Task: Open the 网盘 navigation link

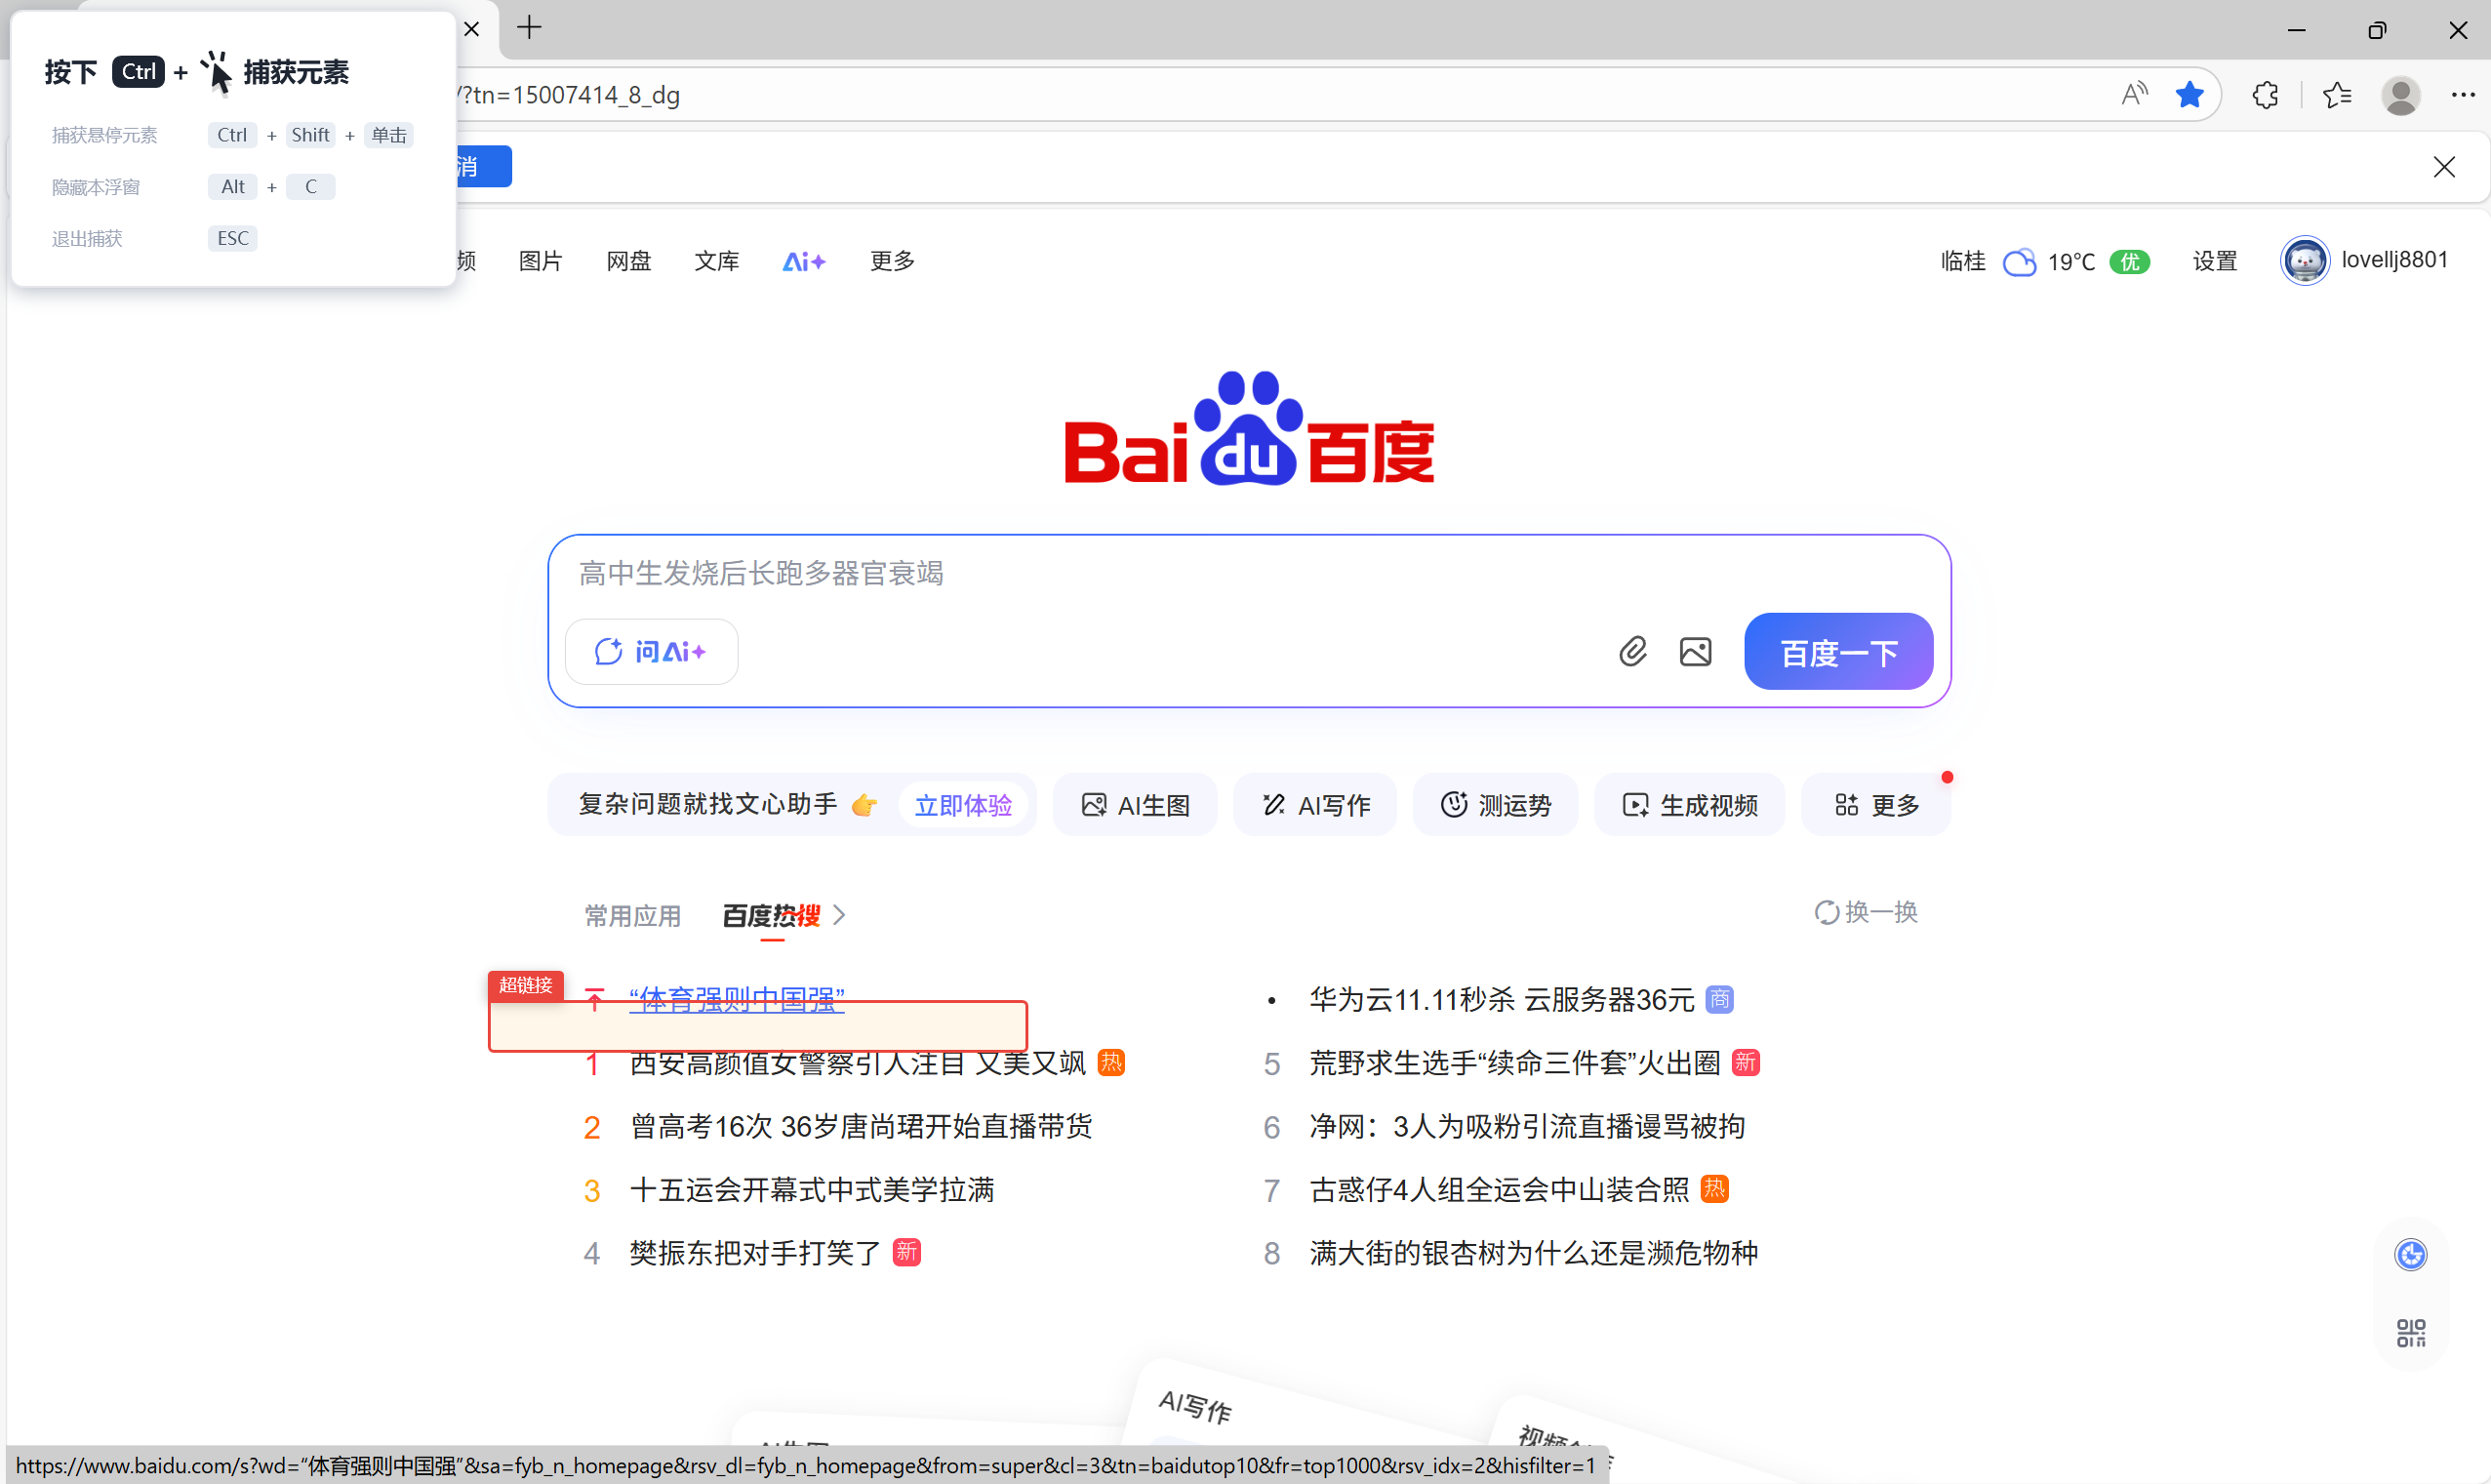Action: click(629, 261)
